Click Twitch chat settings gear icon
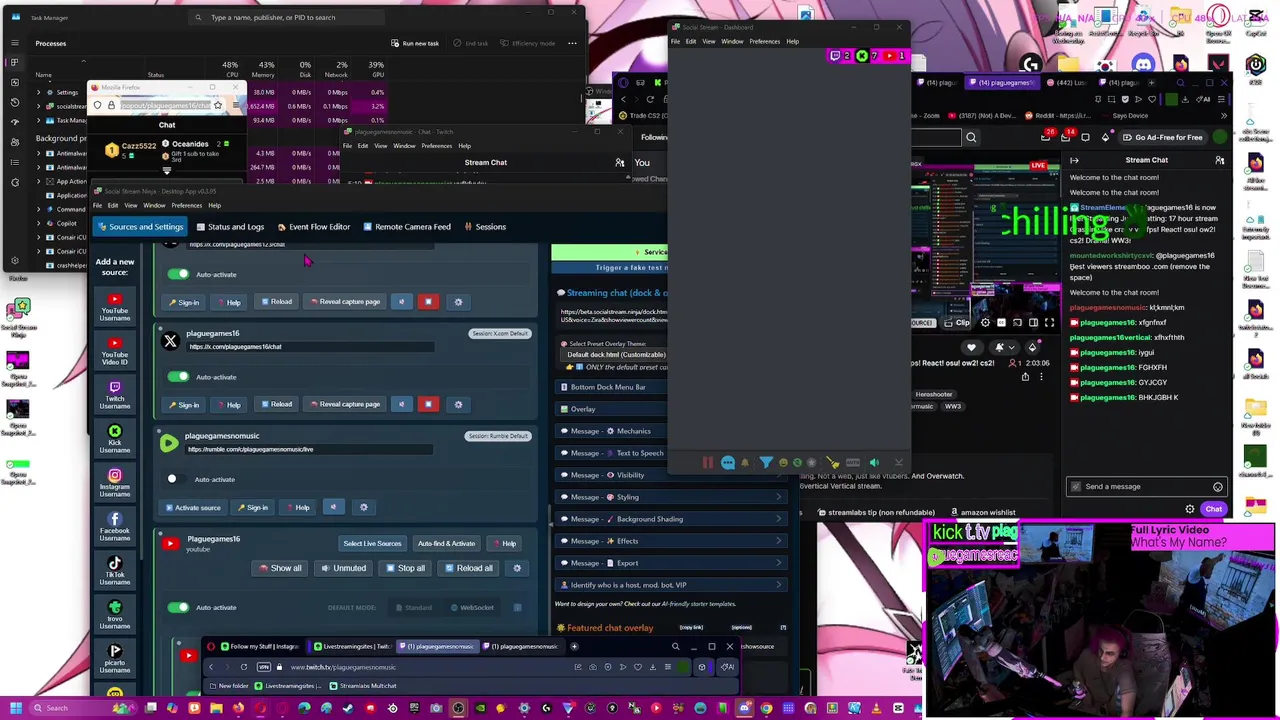Image resolution: width=1280 pixels, height=720 pixels. point(1190,509)
